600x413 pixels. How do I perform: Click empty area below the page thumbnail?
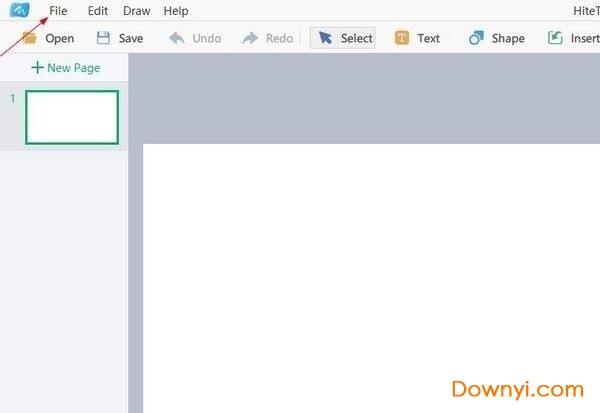tap(64, 280)
